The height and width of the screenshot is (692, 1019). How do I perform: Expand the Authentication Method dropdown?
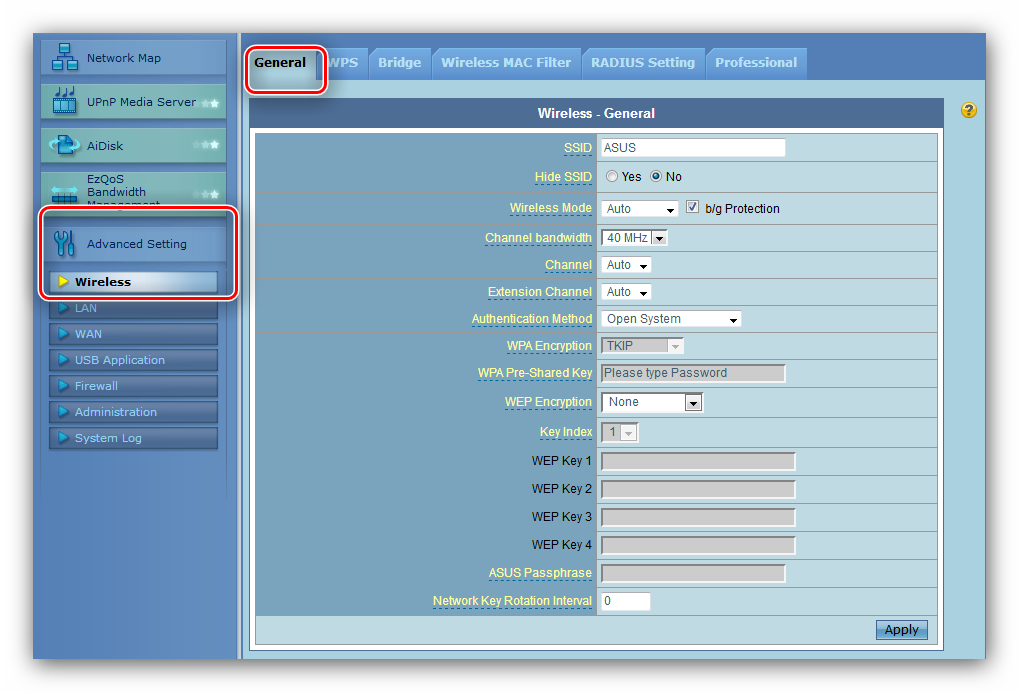(671, 319)
